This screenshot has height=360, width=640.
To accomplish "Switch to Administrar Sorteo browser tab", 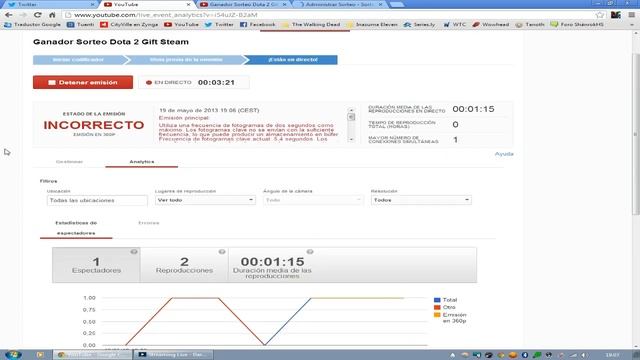I will point(339,4).
